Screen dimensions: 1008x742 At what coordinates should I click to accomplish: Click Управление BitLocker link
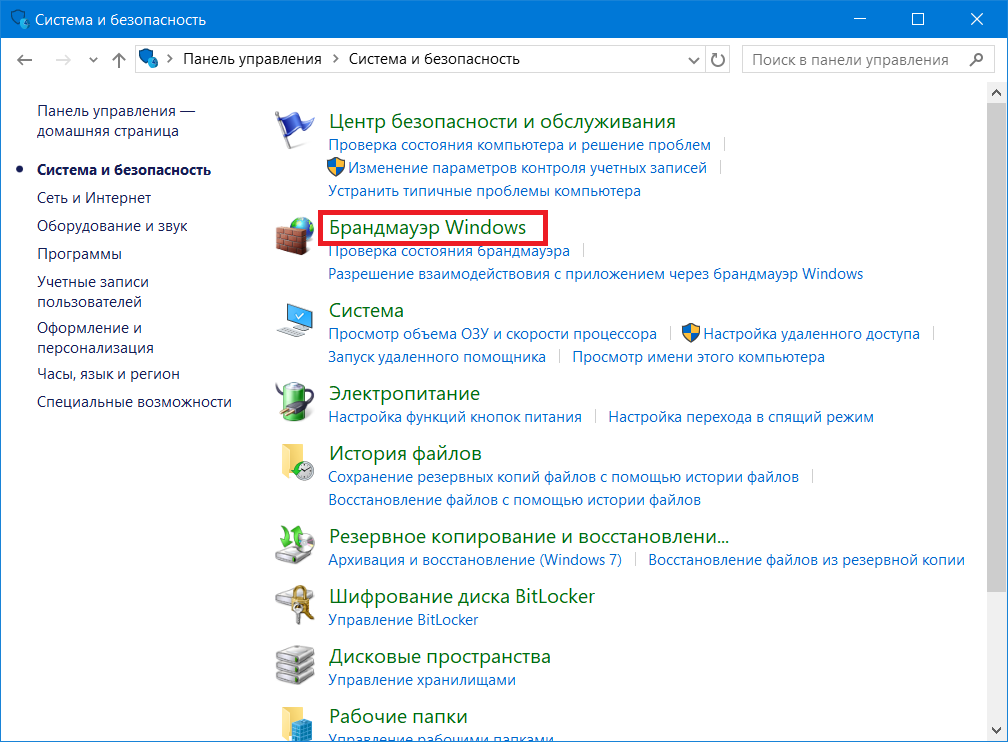tap(403, 620)
